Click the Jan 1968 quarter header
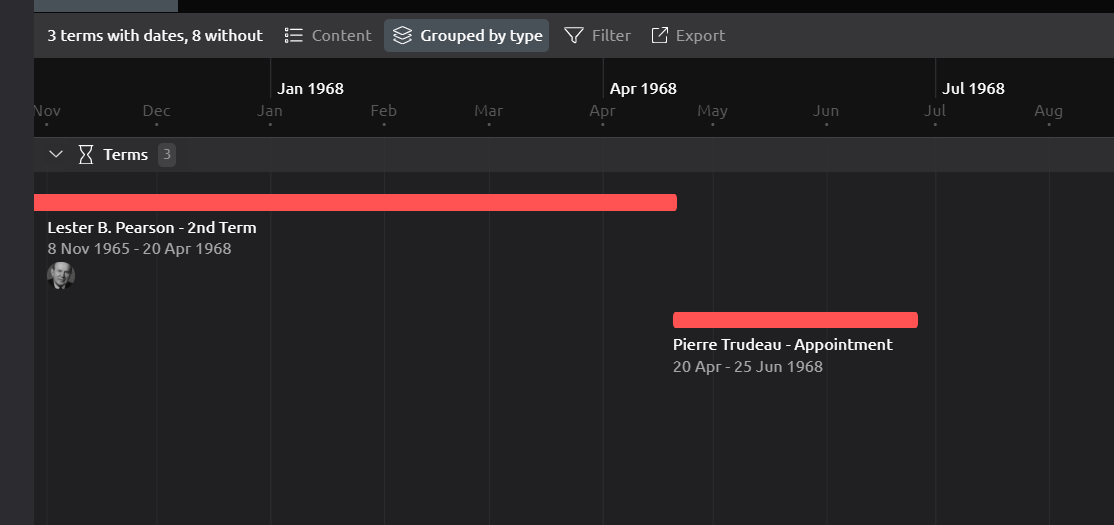 pos(310,89)
